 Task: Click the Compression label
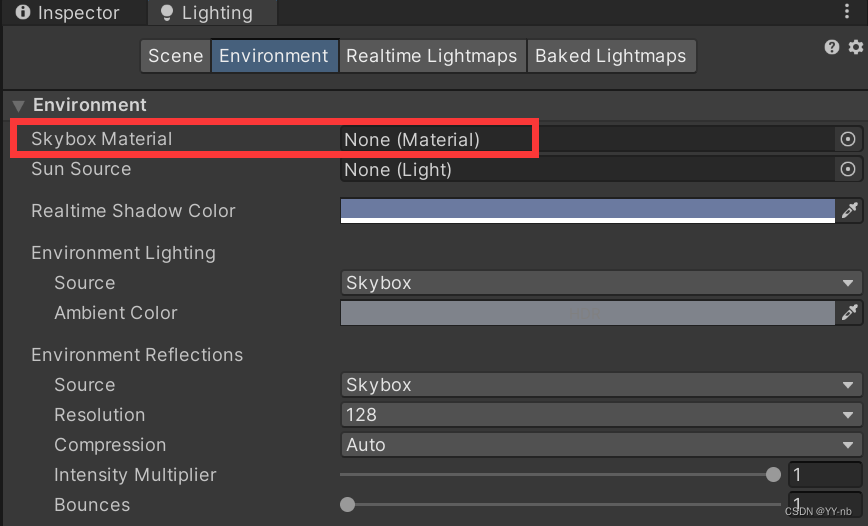pyautogui.click(x=110, y=445)
